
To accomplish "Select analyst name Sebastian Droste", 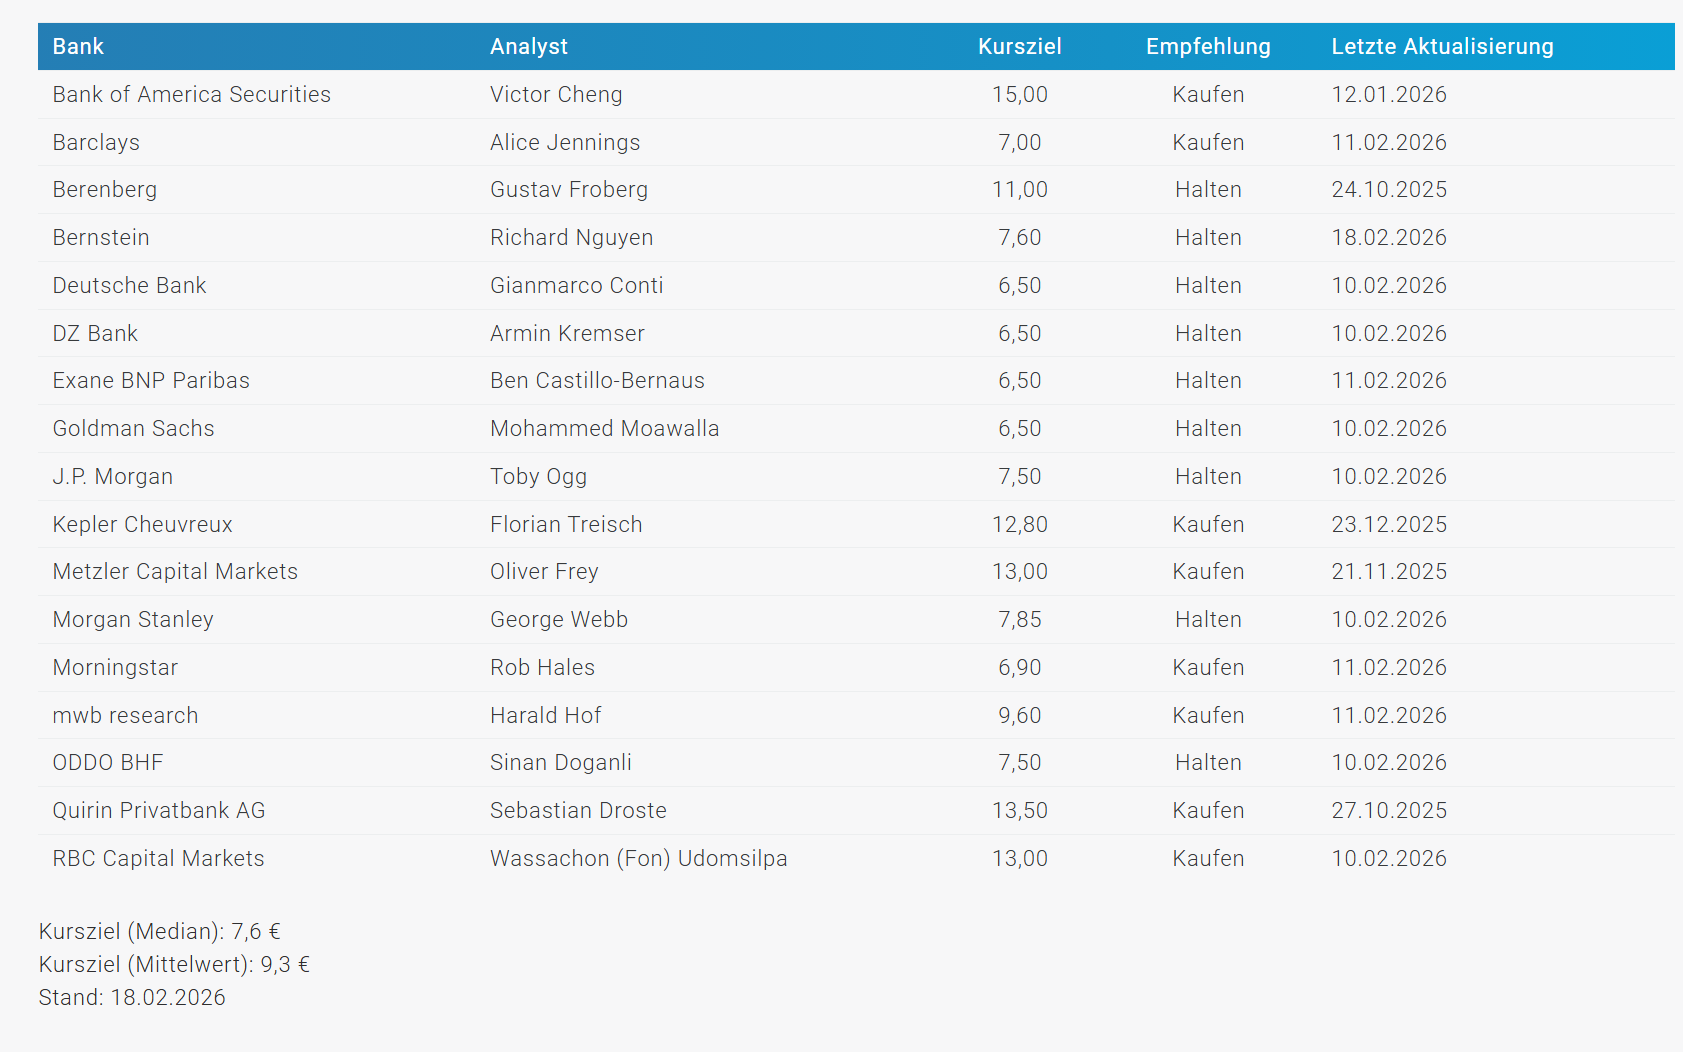I will click(578, 811).
